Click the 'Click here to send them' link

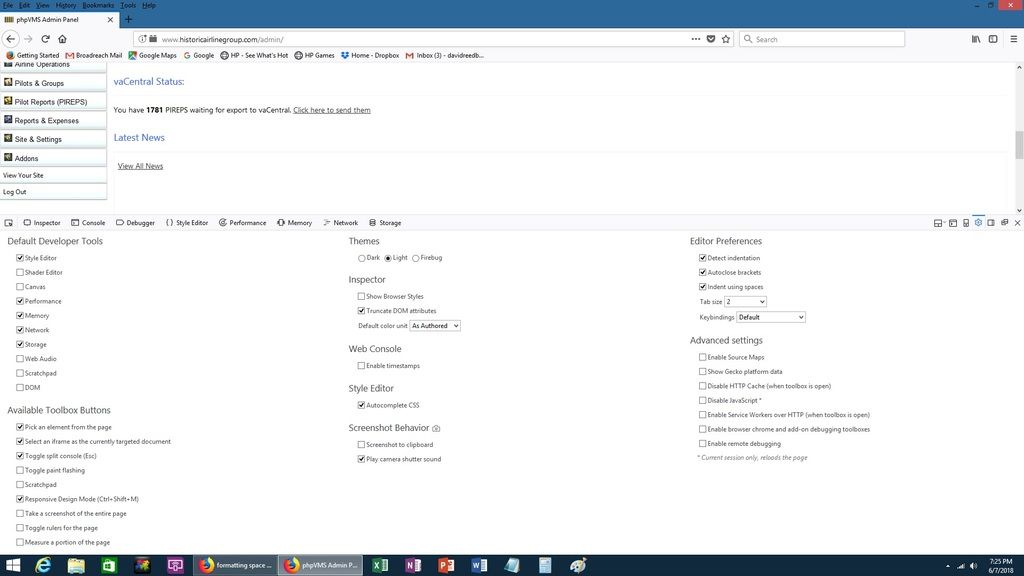click(331, 110)
